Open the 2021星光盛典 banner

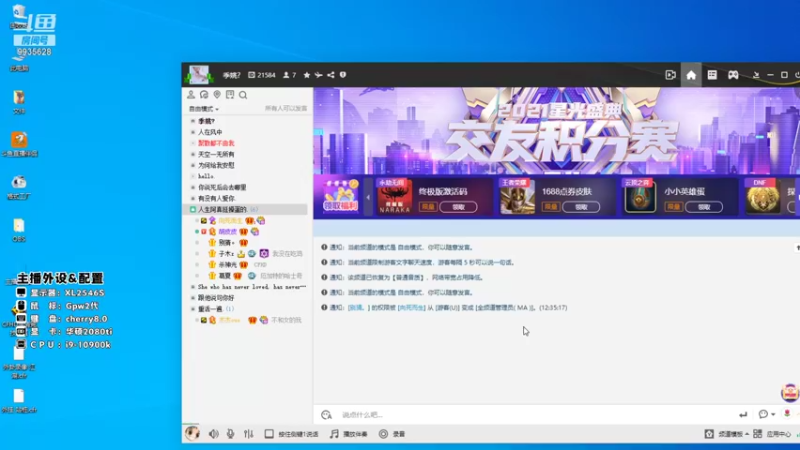(556, 131)
